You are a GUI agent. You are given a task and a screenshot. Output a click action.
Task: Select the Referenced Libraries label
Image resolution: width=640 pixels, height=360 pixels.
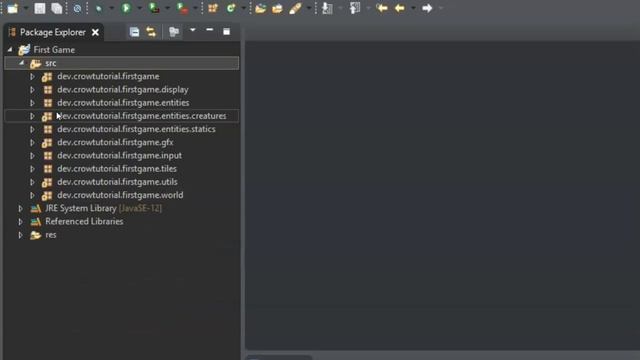(84, 222)
